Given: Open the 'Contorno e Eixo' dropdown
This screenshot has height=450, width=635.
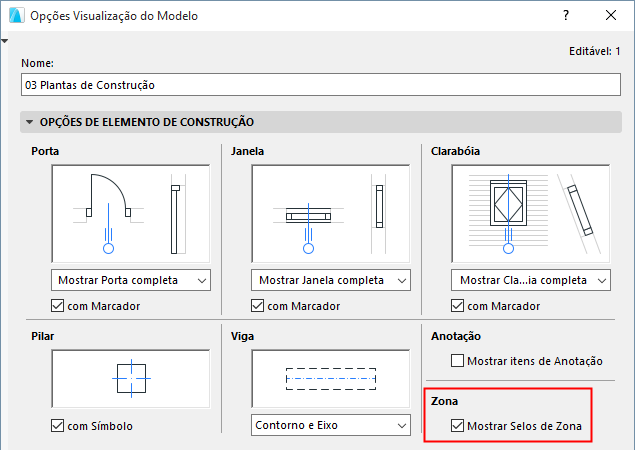Looking at the screenshot, I should coord(330,426).
